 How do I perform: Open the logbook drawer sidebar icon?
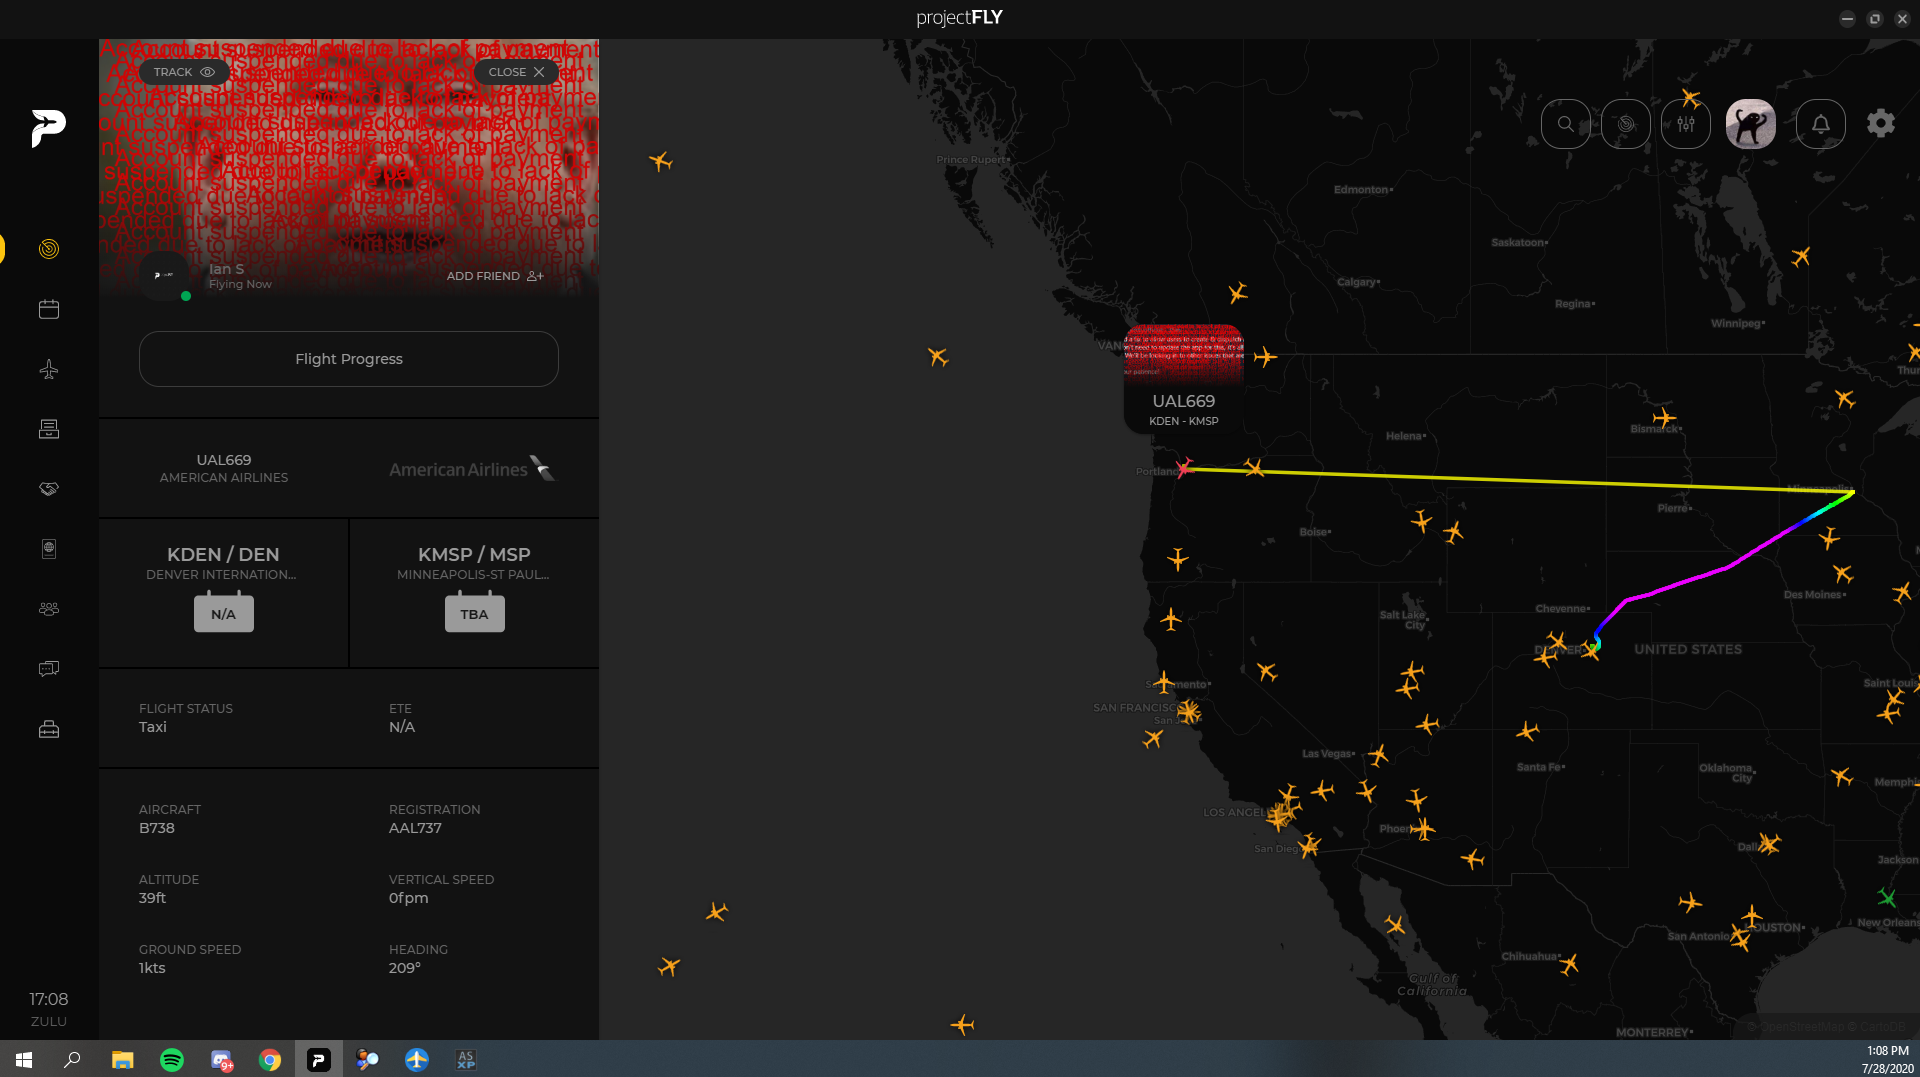coord(49,429)
